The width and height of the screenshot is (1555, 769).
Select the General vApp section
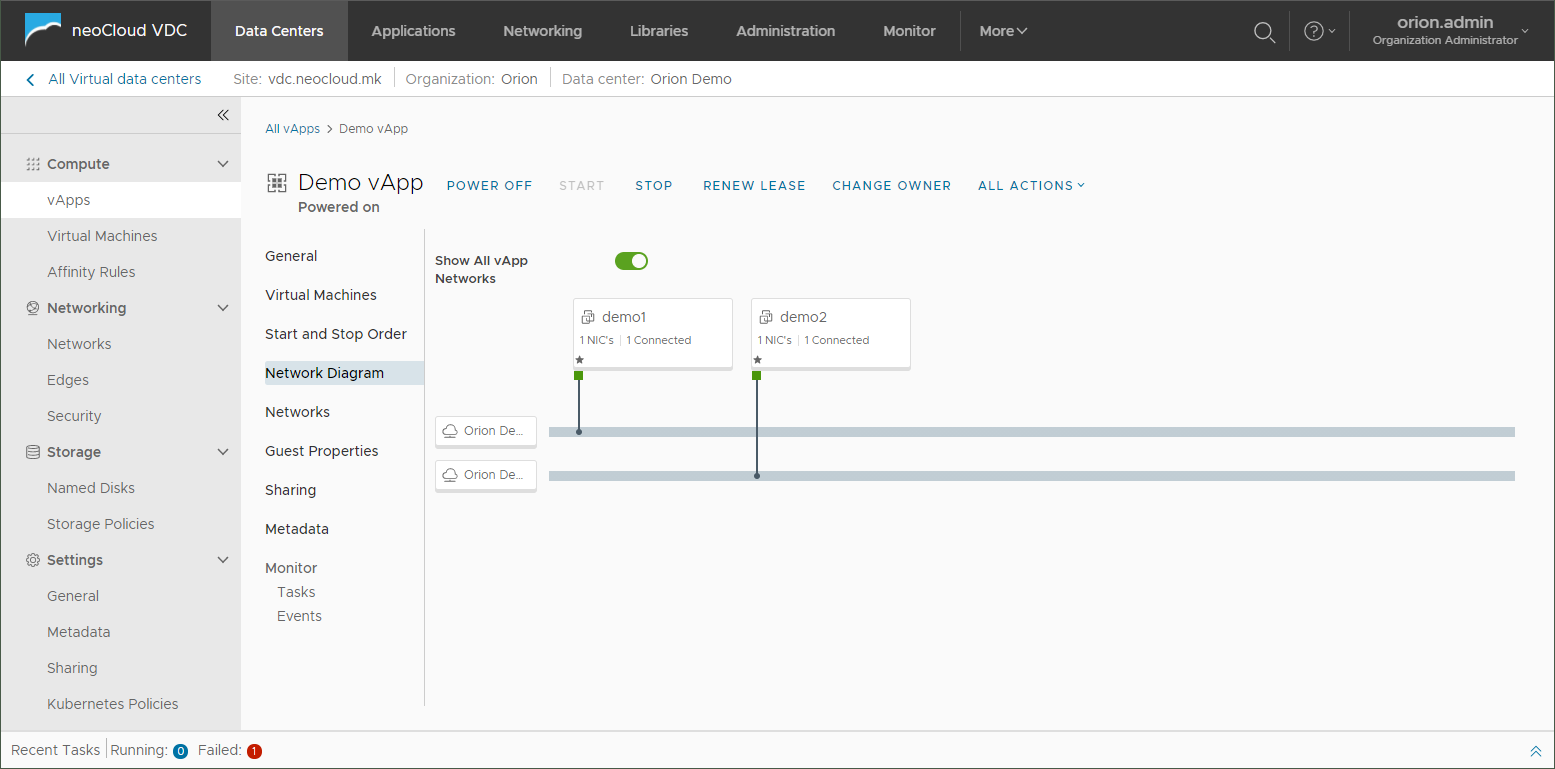(291, 256)
